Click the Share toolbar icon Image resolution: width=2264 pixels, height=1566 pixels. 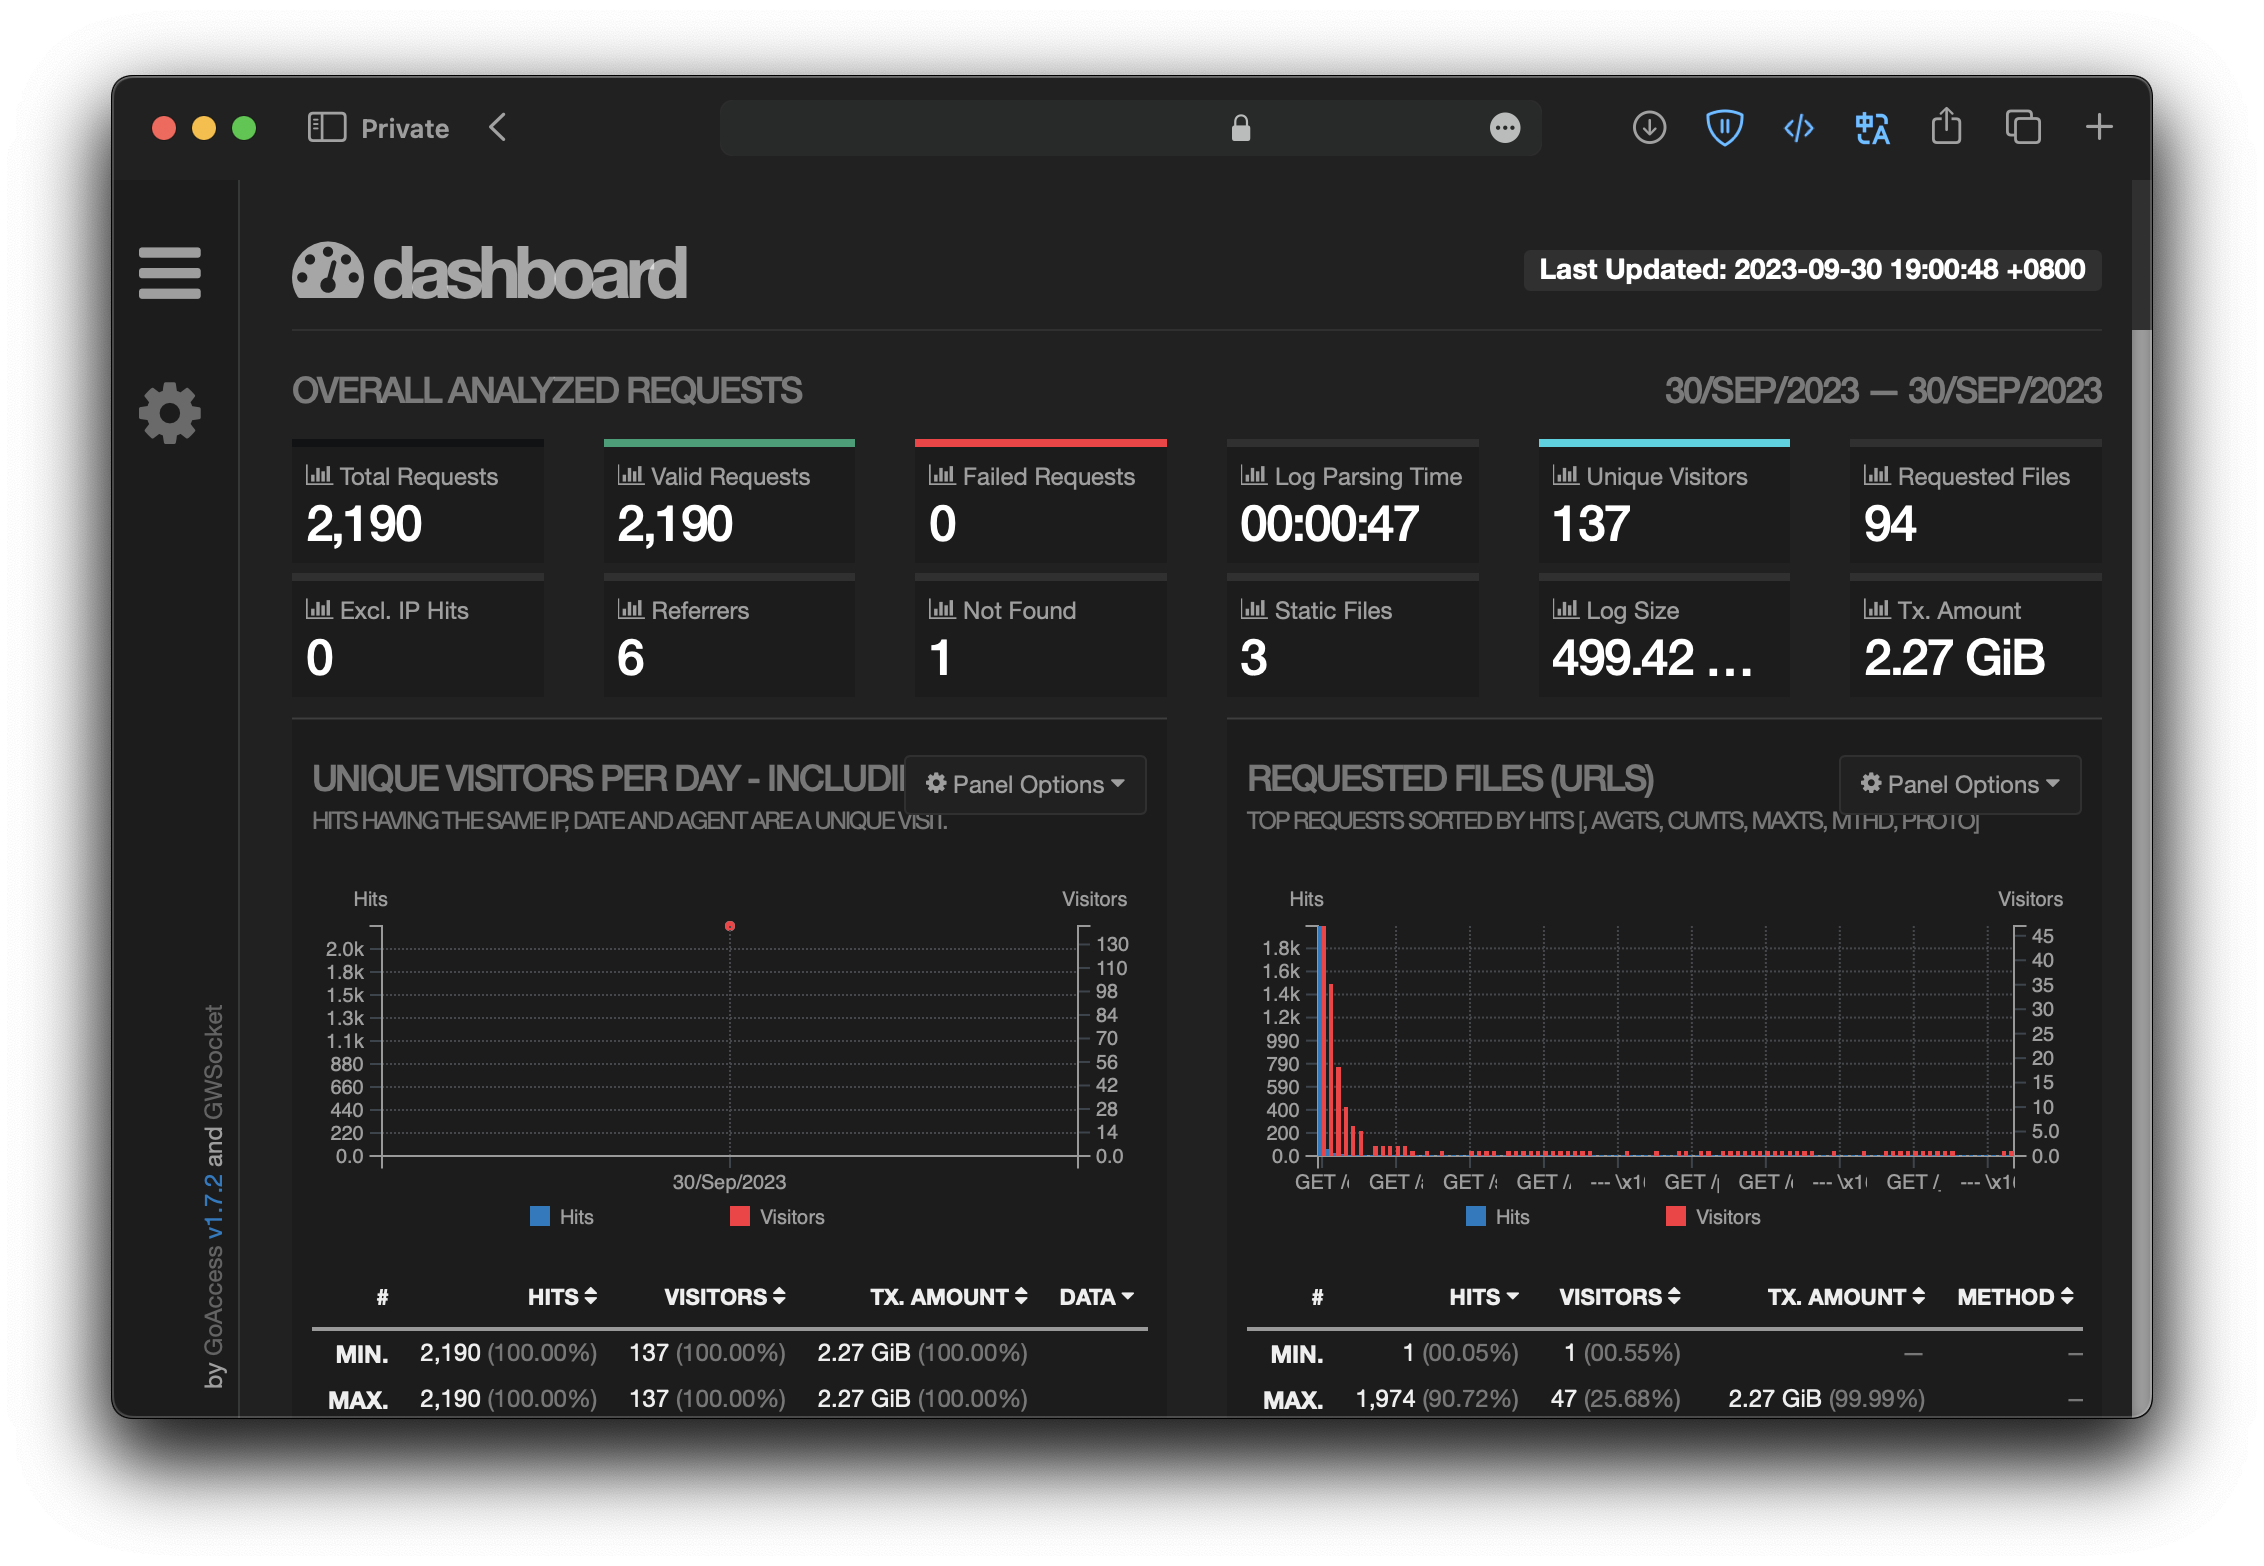1946,127
